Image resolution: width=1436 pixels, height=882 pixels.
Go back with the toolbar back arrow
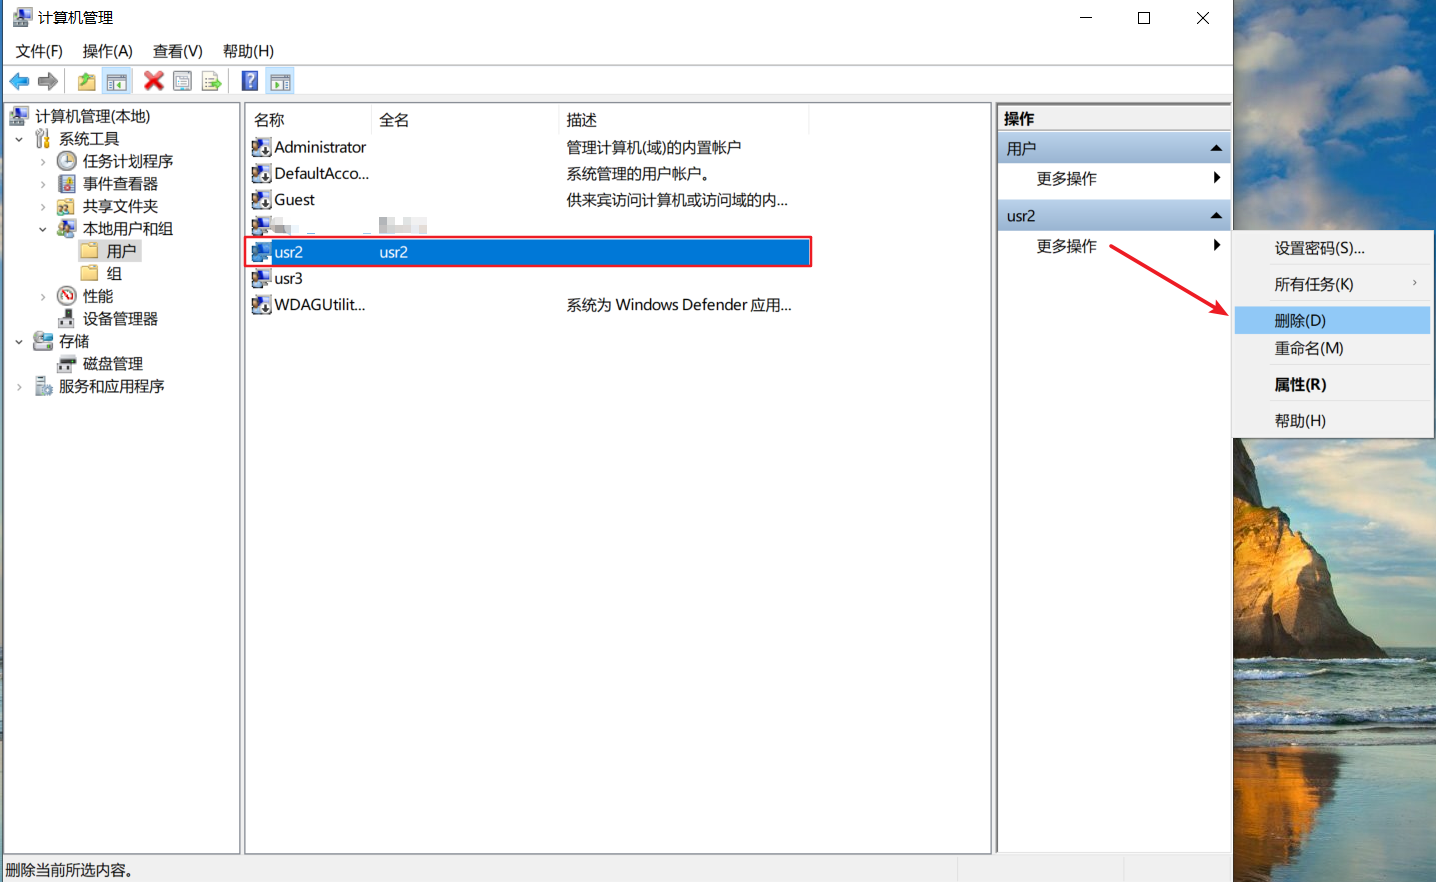[19, 82]
